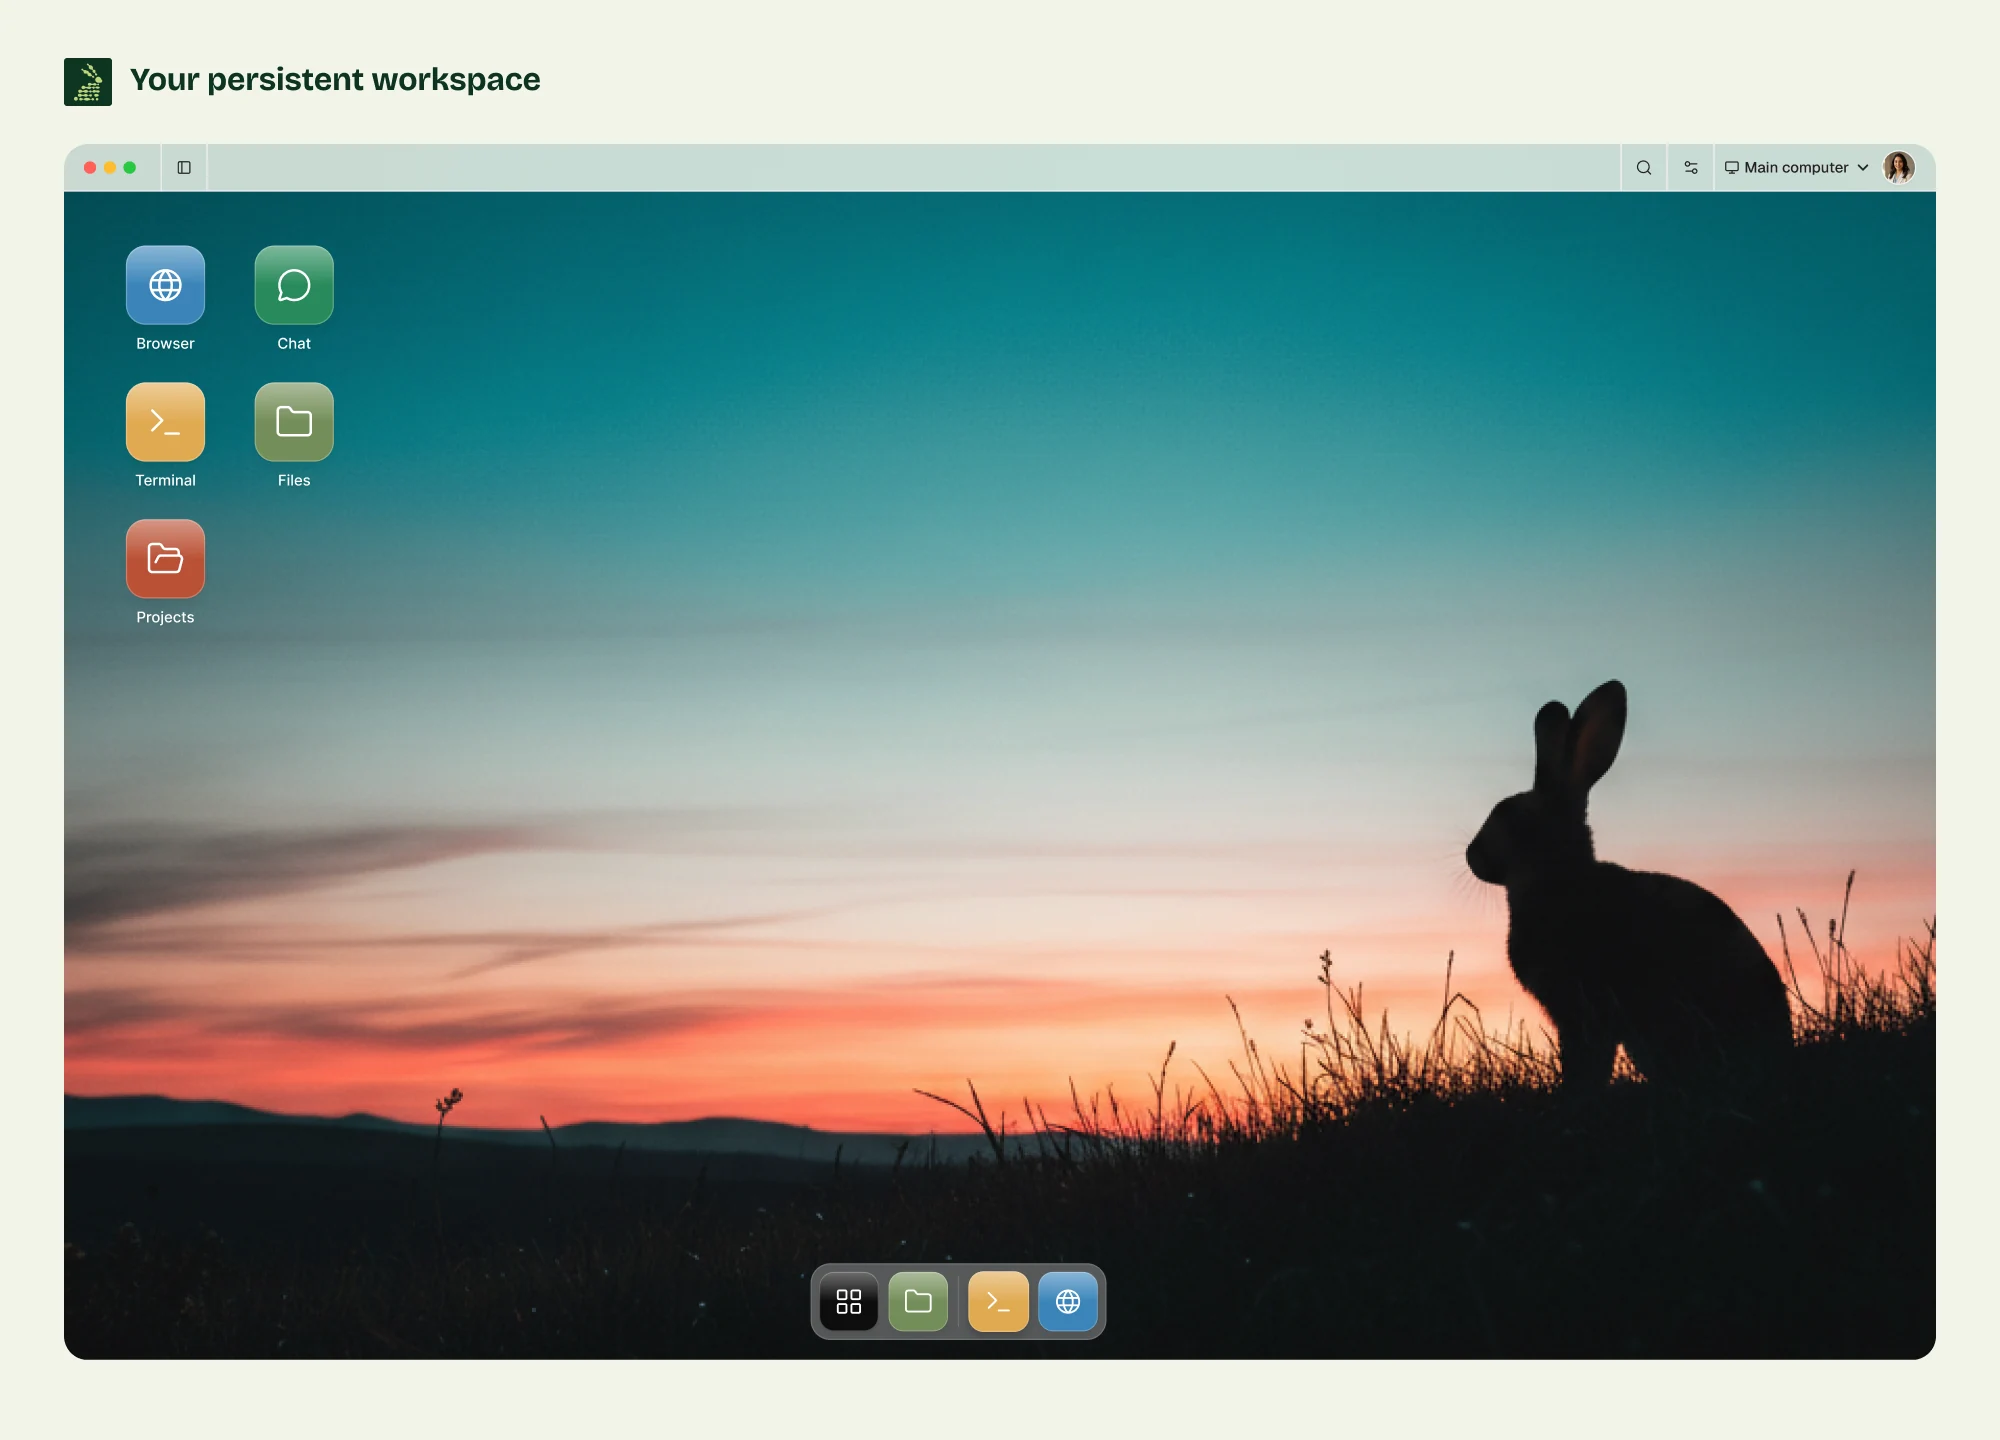Toggle the sidebar panel icon
2000x1440 pixels.
[184, 168]
